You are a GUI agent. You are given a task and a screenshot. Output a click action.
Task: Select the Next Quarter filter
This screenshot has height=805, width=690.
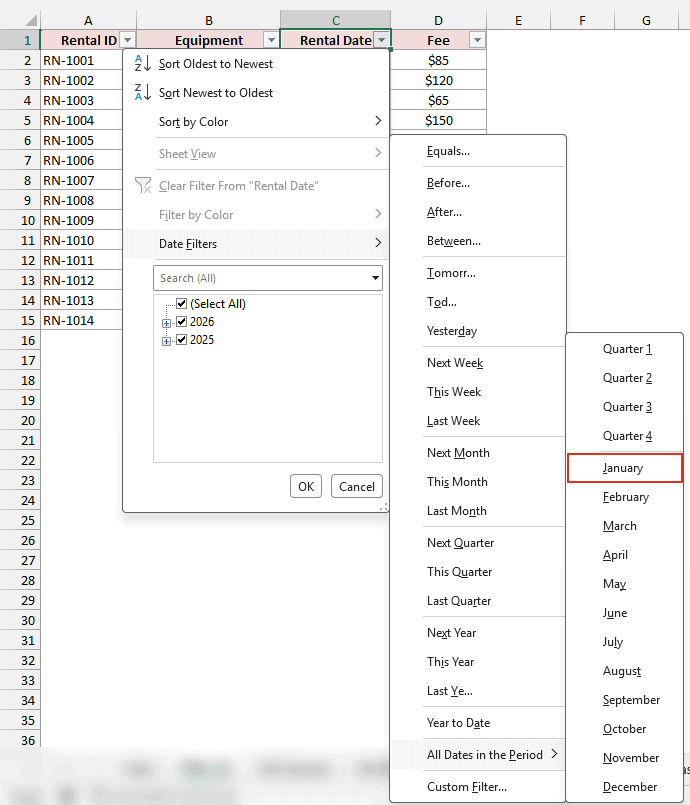coord(478,543)
